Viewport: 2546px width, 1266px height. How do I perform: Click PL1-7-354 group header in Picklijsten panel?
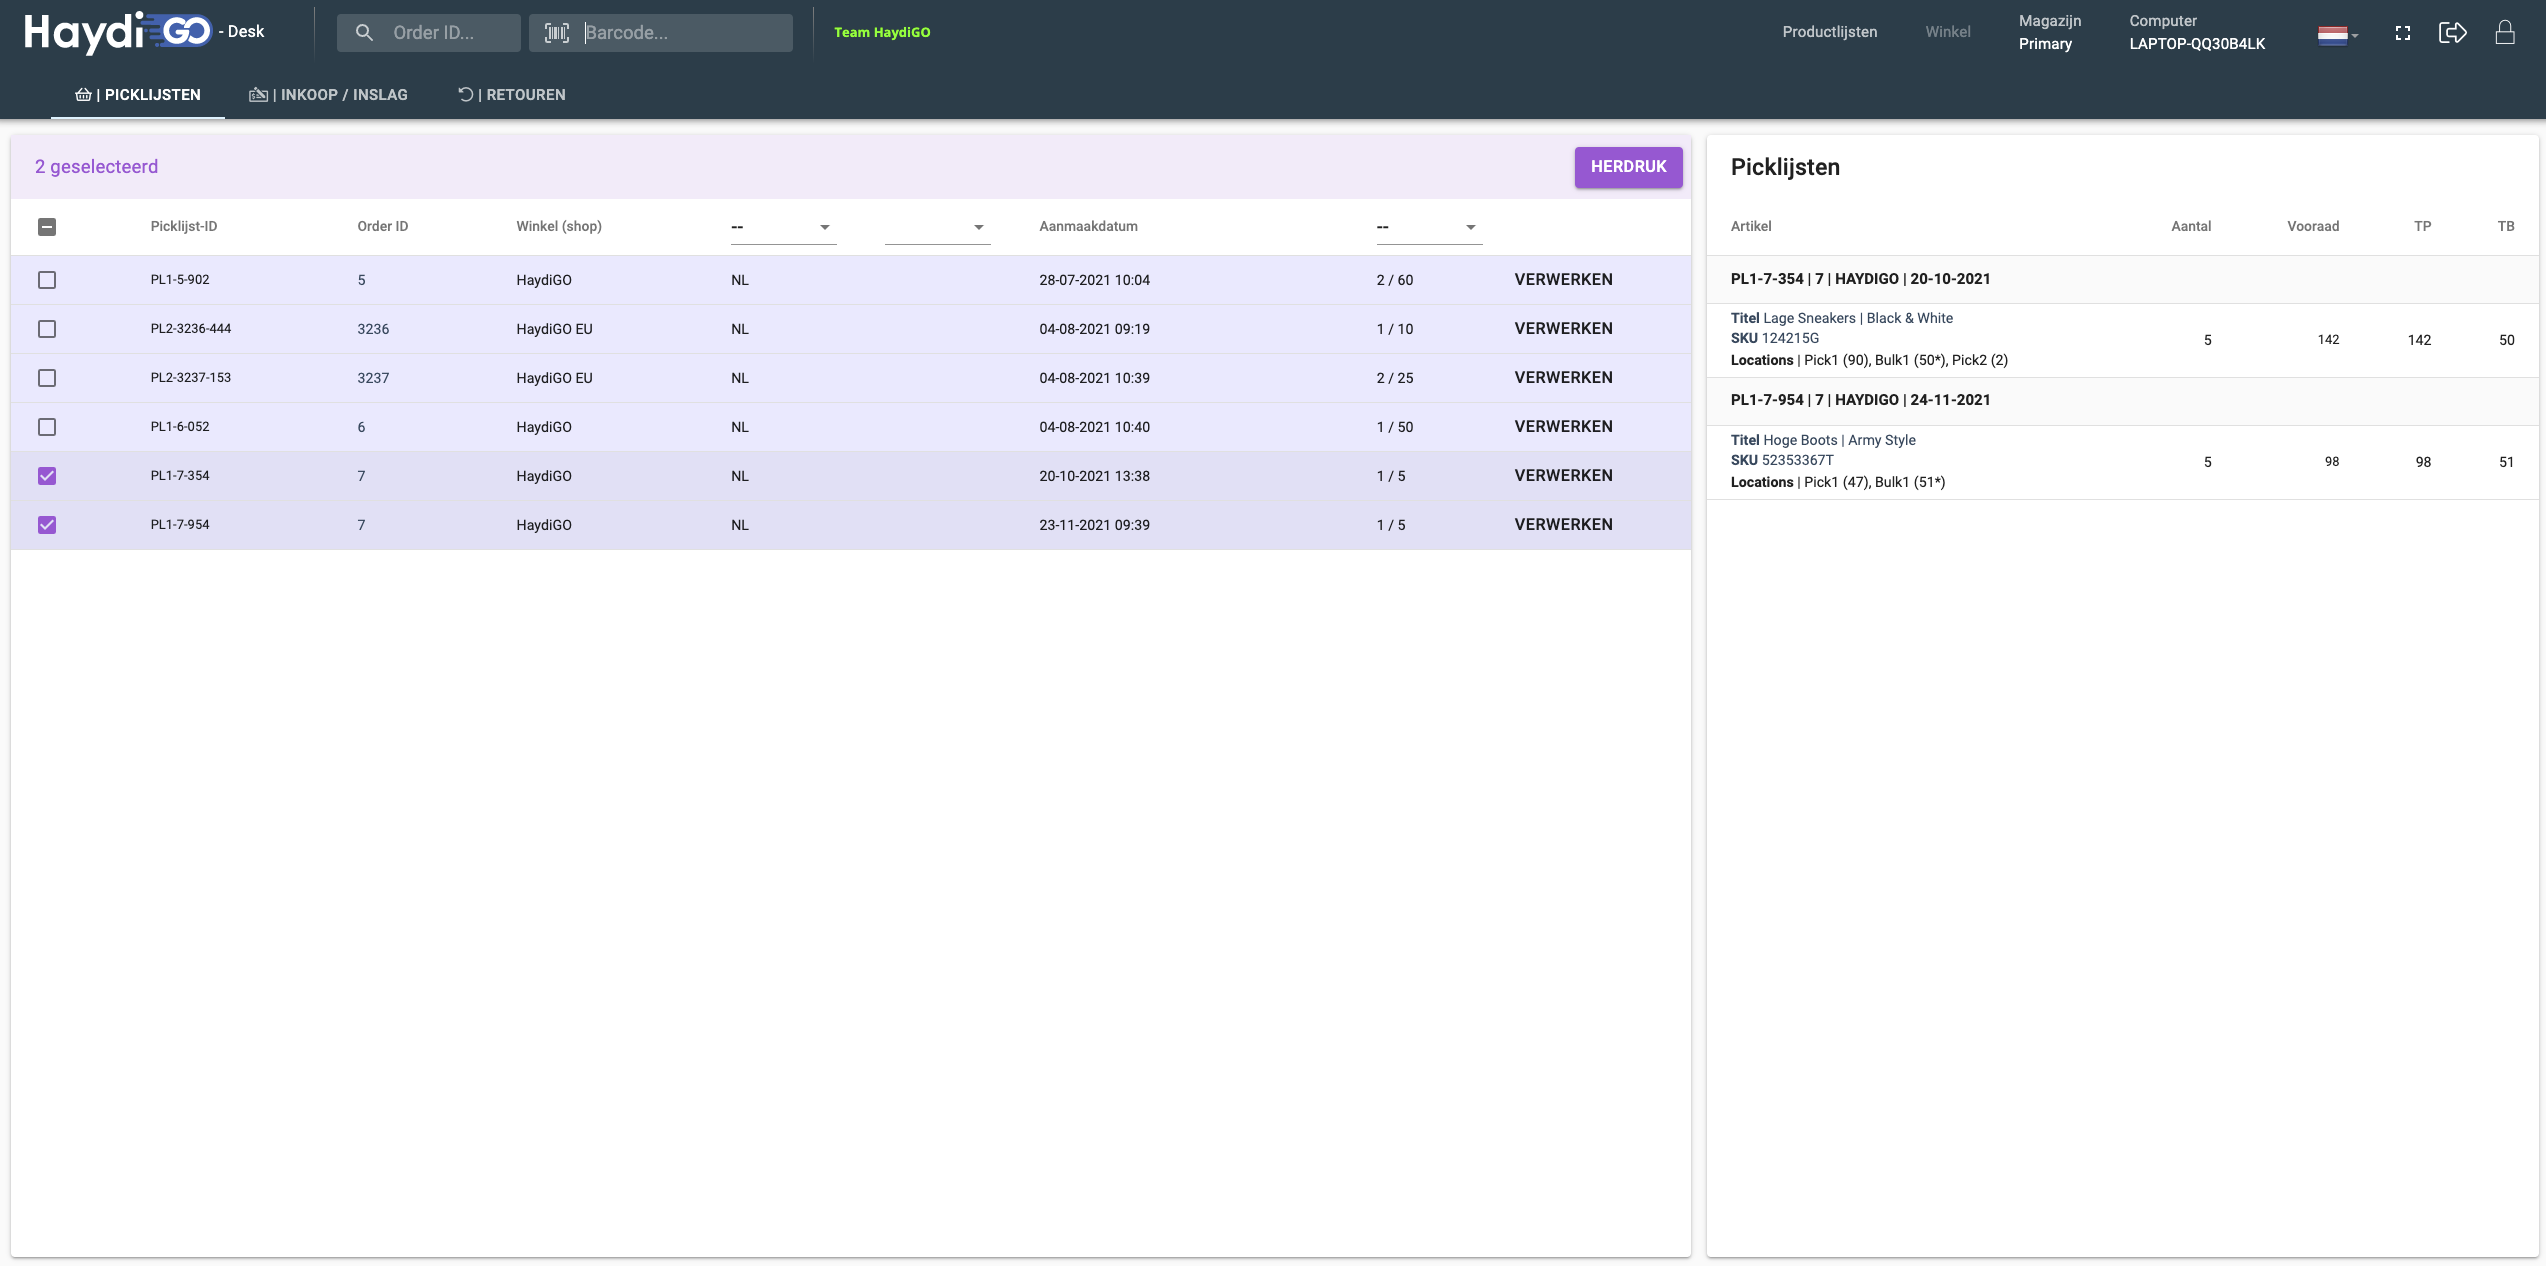pos(1860,279)
